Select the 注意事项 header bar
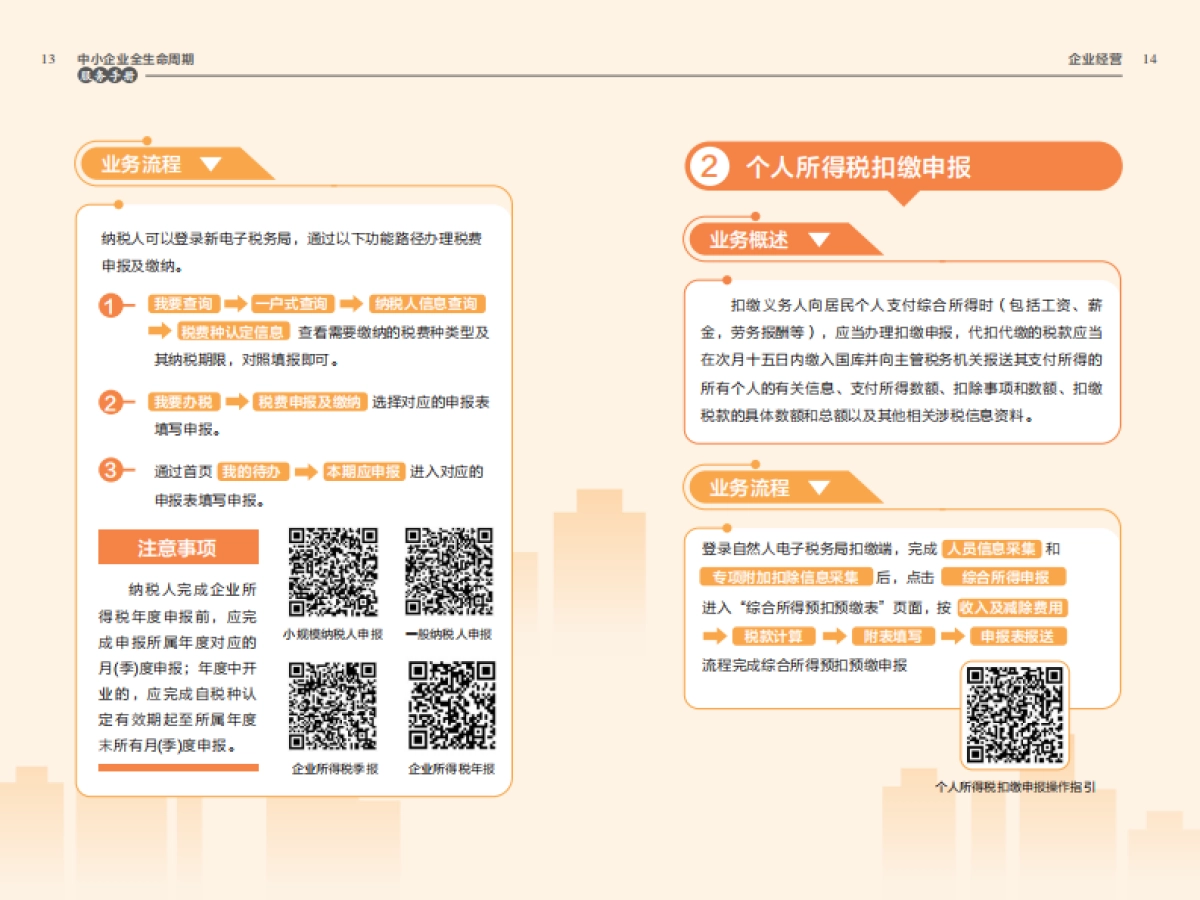Viewport: 1200px width, 900px height. [178, 546]
